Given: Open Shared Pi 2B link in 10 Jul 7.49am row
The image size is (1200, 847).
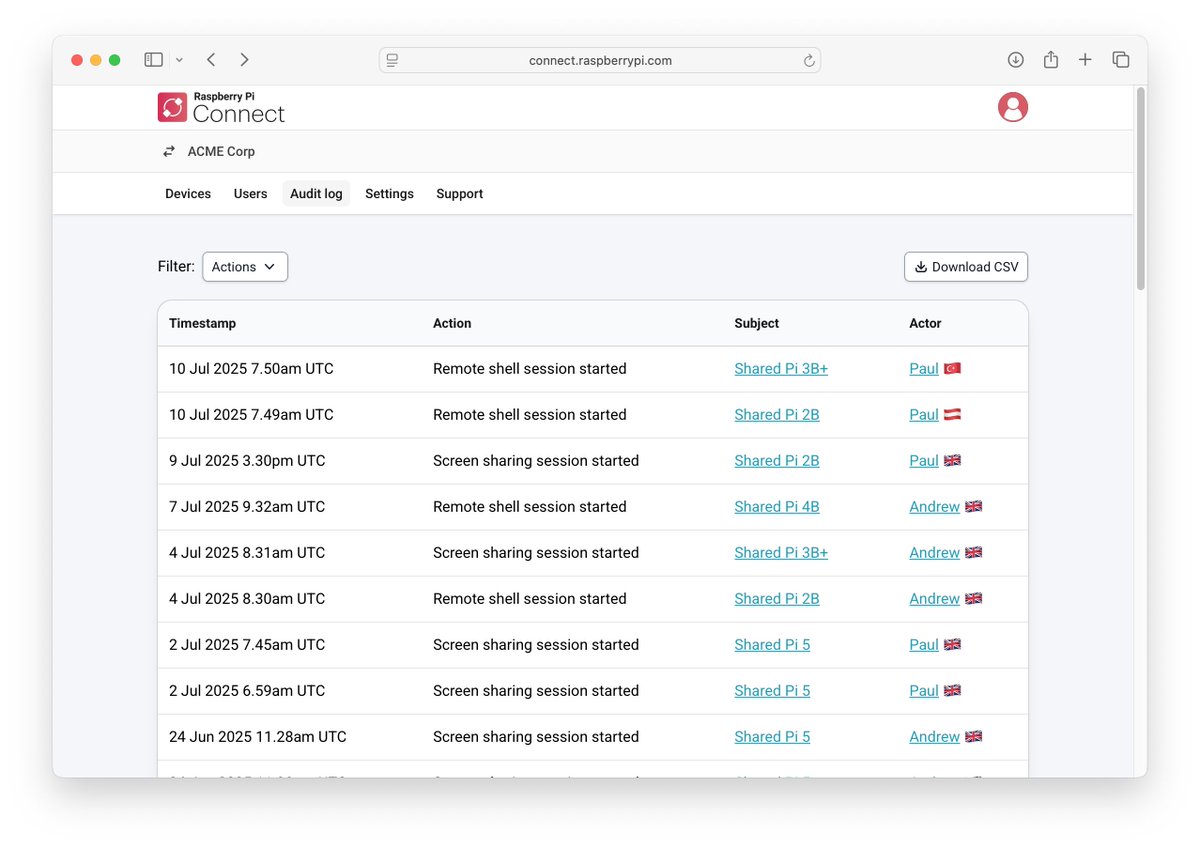Looking at the screenshot, I should pyautogui.click(x=777, y=415).
